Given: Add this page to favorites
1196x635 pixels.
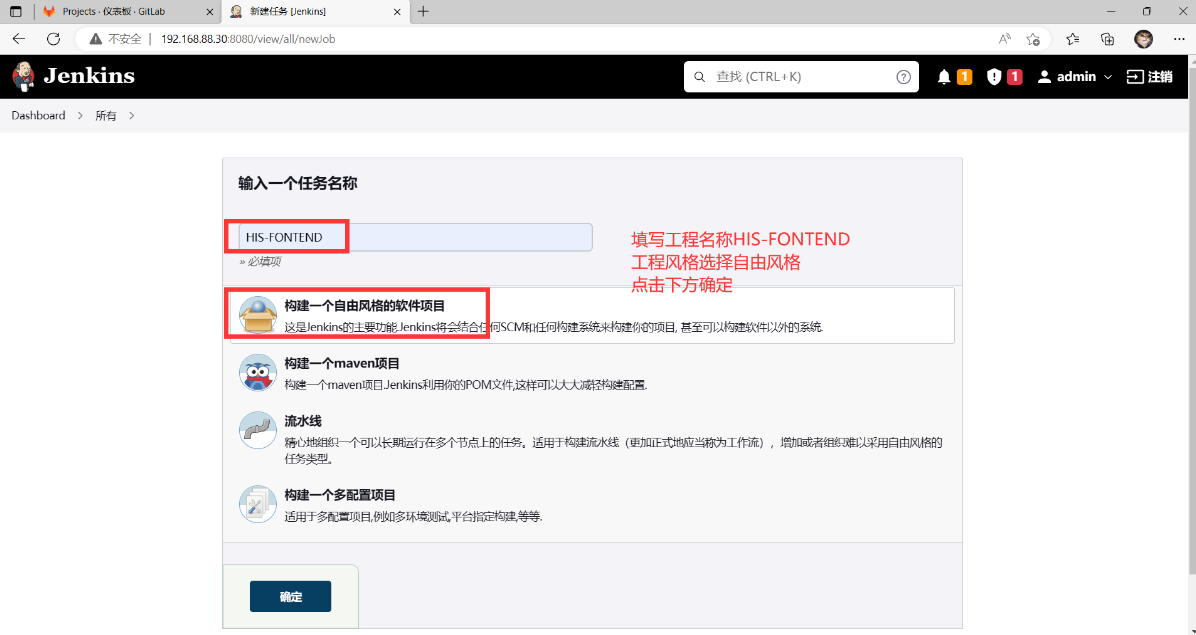Looking at the screenshot, I should tap(1033, 39).
